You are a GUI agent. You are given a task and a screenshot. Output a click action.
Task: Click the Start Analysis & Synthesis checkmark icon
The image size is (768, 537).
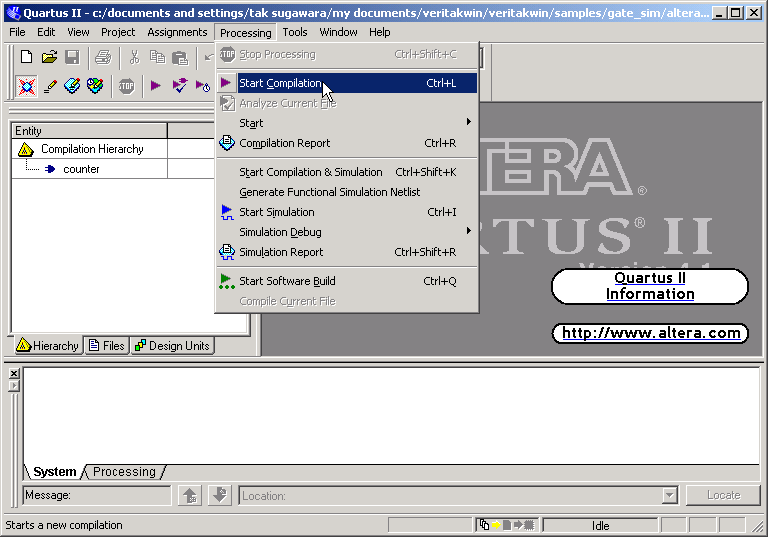[179, 86]
